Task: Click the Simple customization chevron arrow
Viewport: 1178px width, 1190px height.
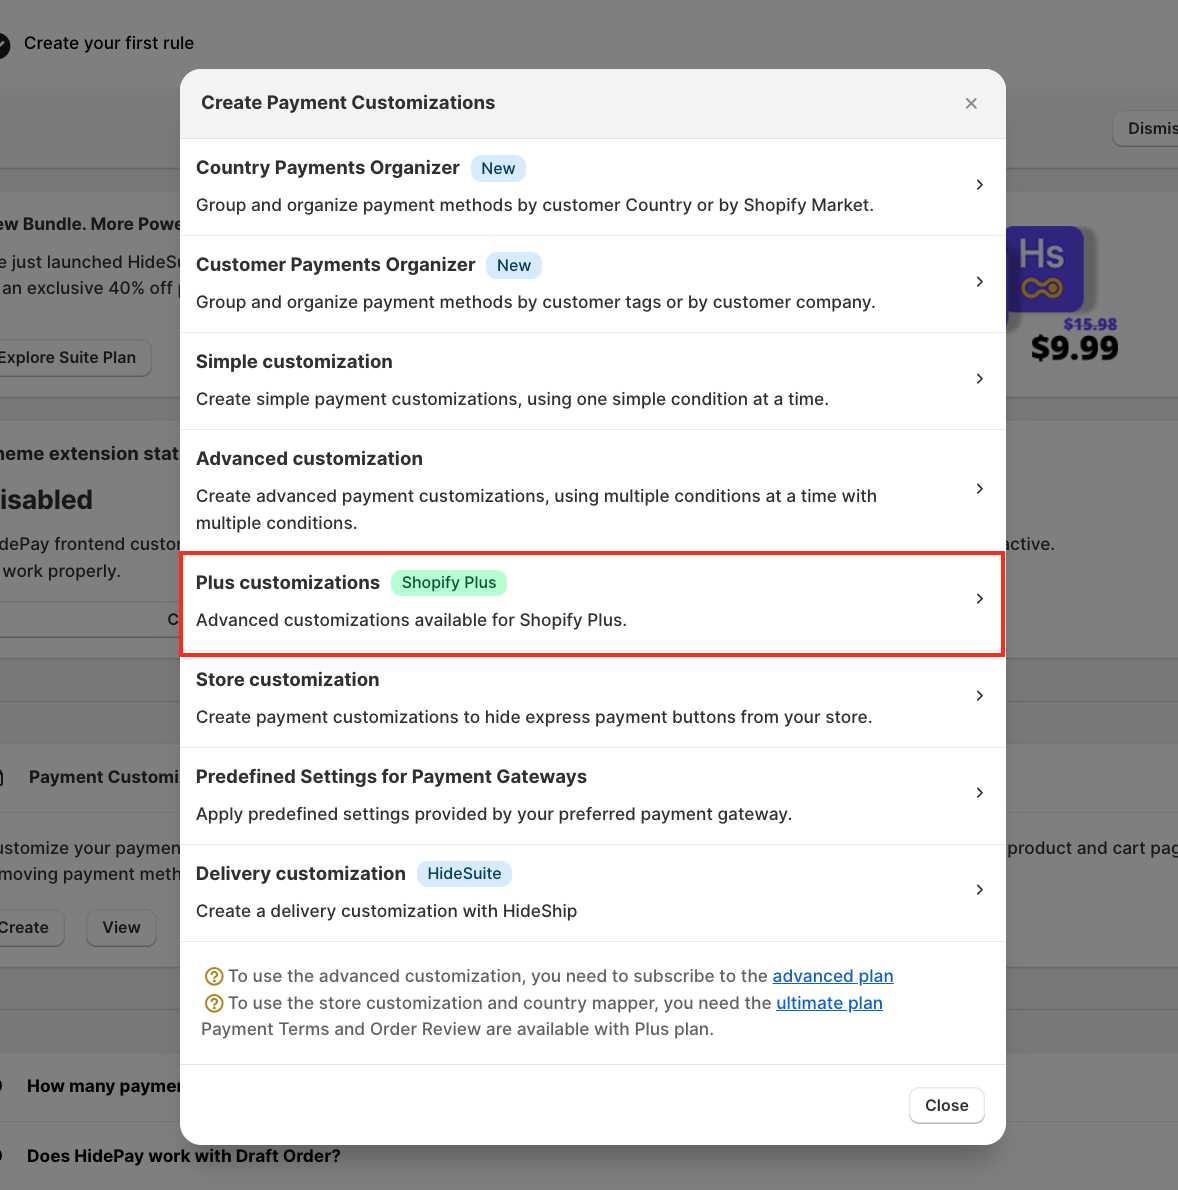Action: pyautogui.click(x=979, y=379)
